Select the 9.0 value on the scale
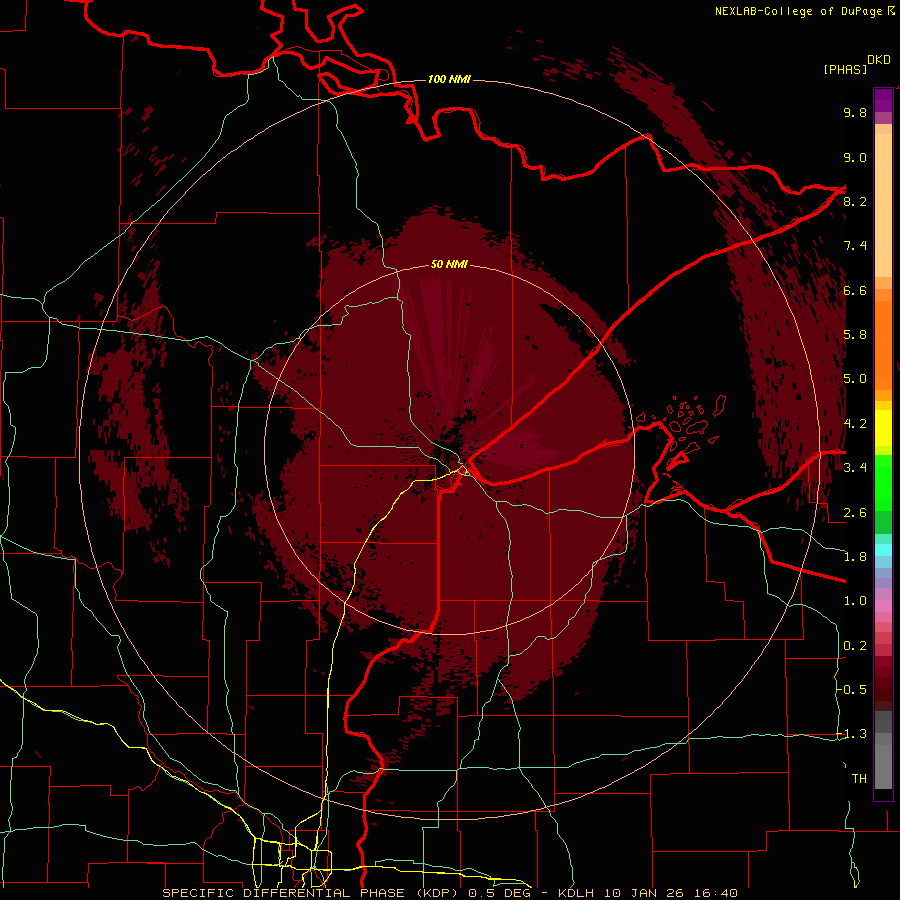900x900 pixels. click(x=855, y=157)
